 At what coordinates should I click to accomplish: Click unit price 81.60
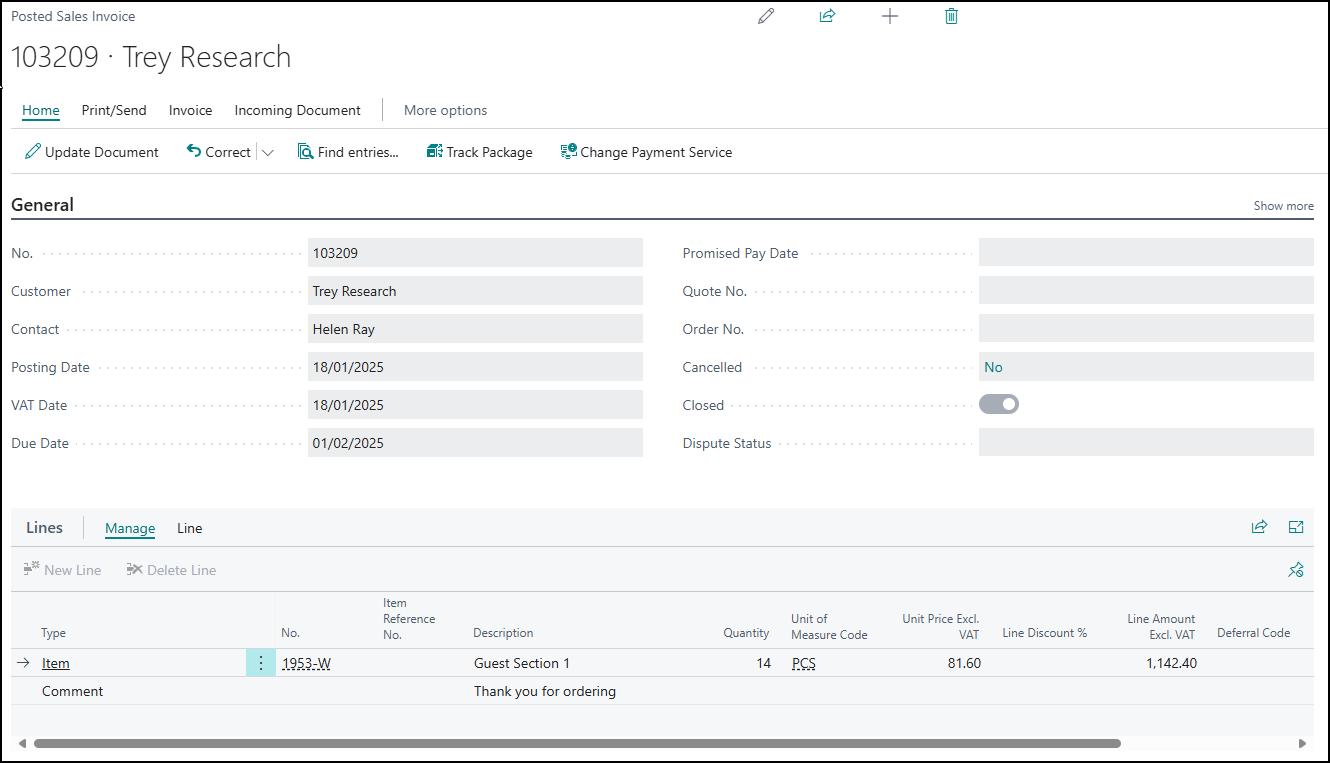(964, 663)
